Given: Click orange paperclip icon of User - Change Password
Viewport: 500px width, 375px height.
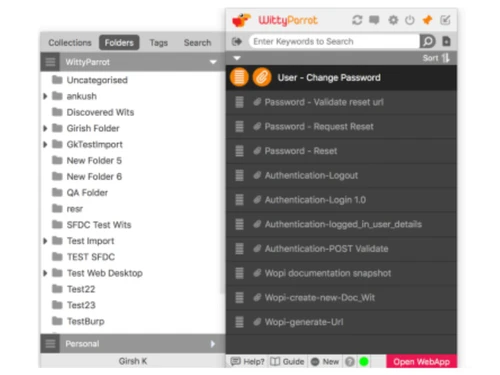Looking at the screenshot, I should (x=262, y=77).
